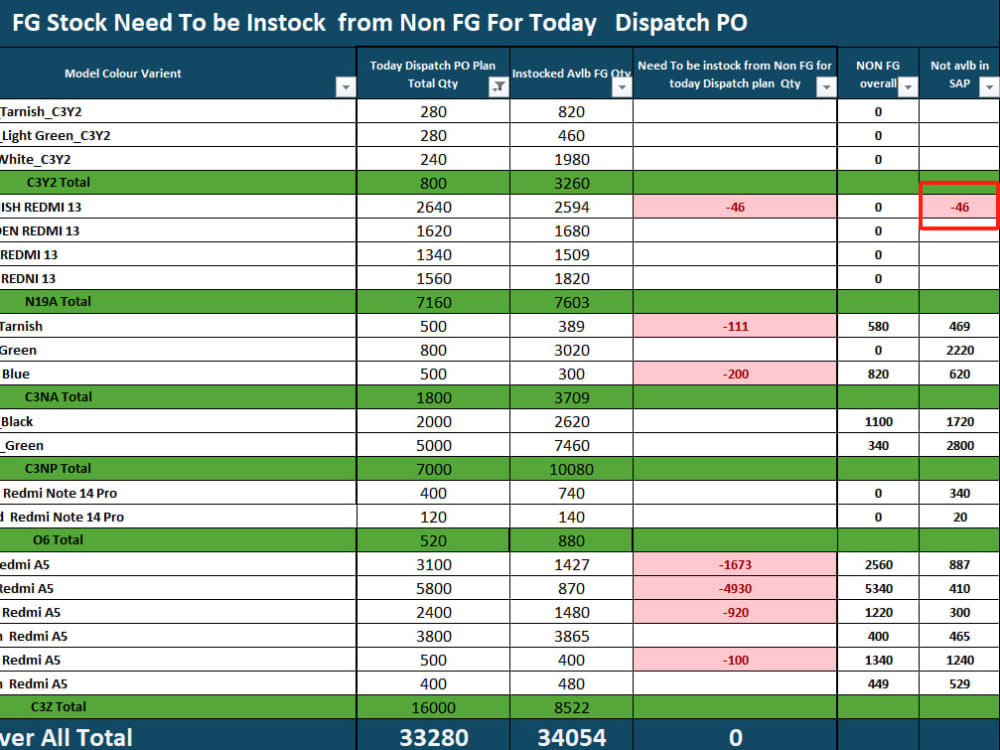Click the C3Y2 Total instocked value 3260
This screenshot has height=750, width=1000.
pyautogui.click(x=571, y=183)
